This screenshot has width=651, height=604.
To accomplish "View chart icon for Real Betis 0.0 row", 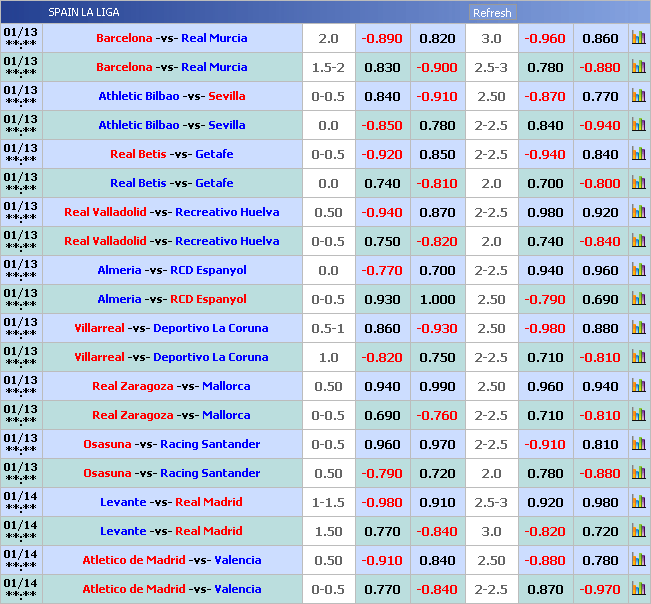I will point(638,183).
